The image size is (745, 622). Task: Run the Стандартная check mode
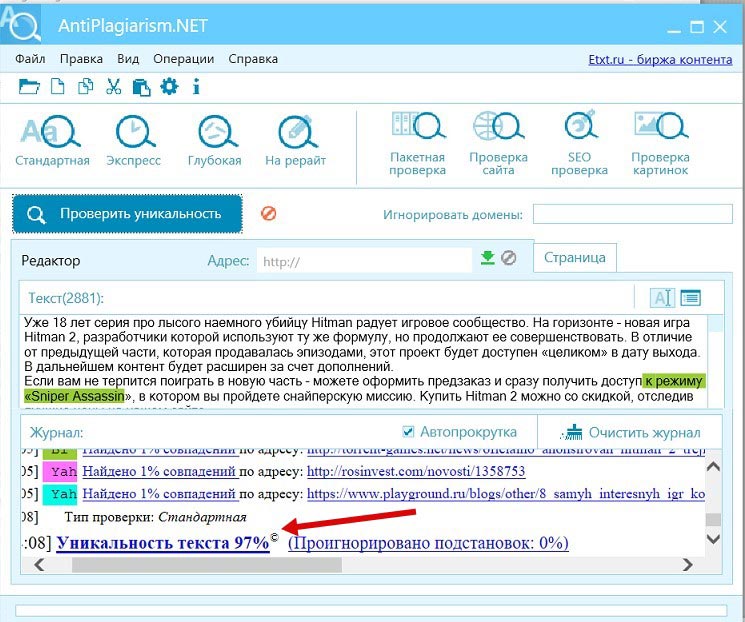(52, 141)
